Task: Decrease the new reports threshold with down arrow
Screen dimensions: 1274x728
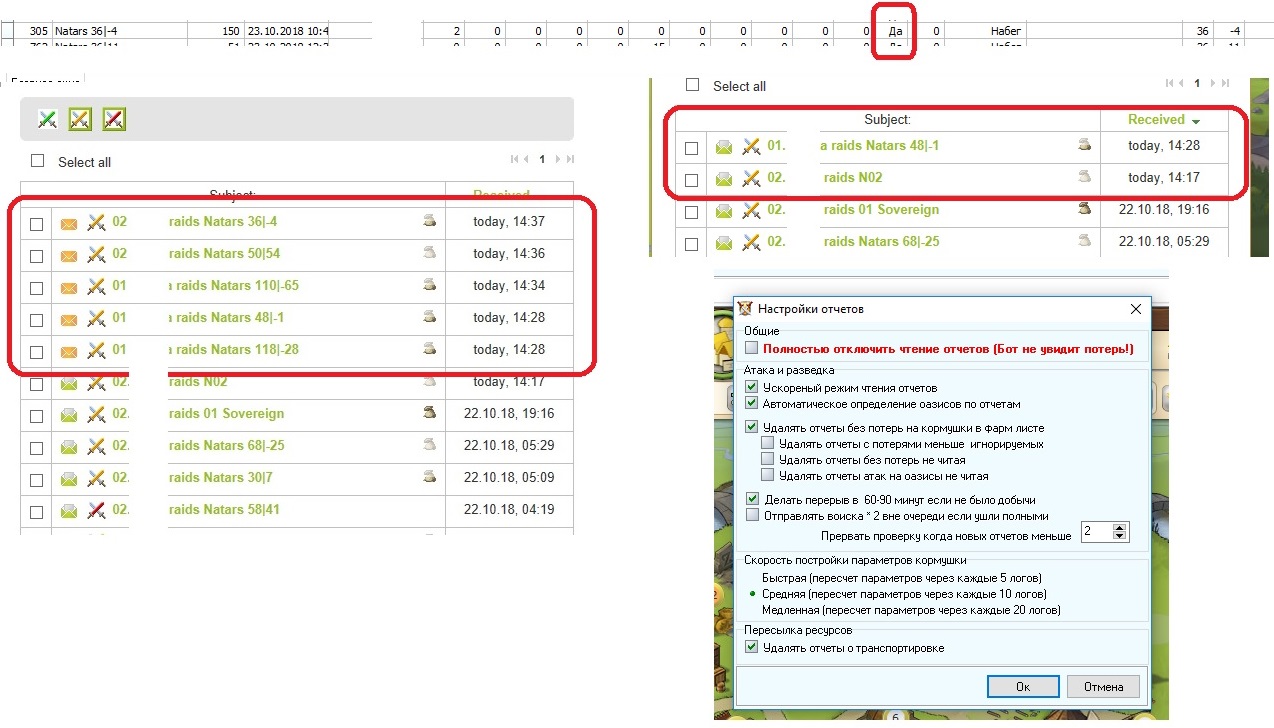Action: (1120, 538)
